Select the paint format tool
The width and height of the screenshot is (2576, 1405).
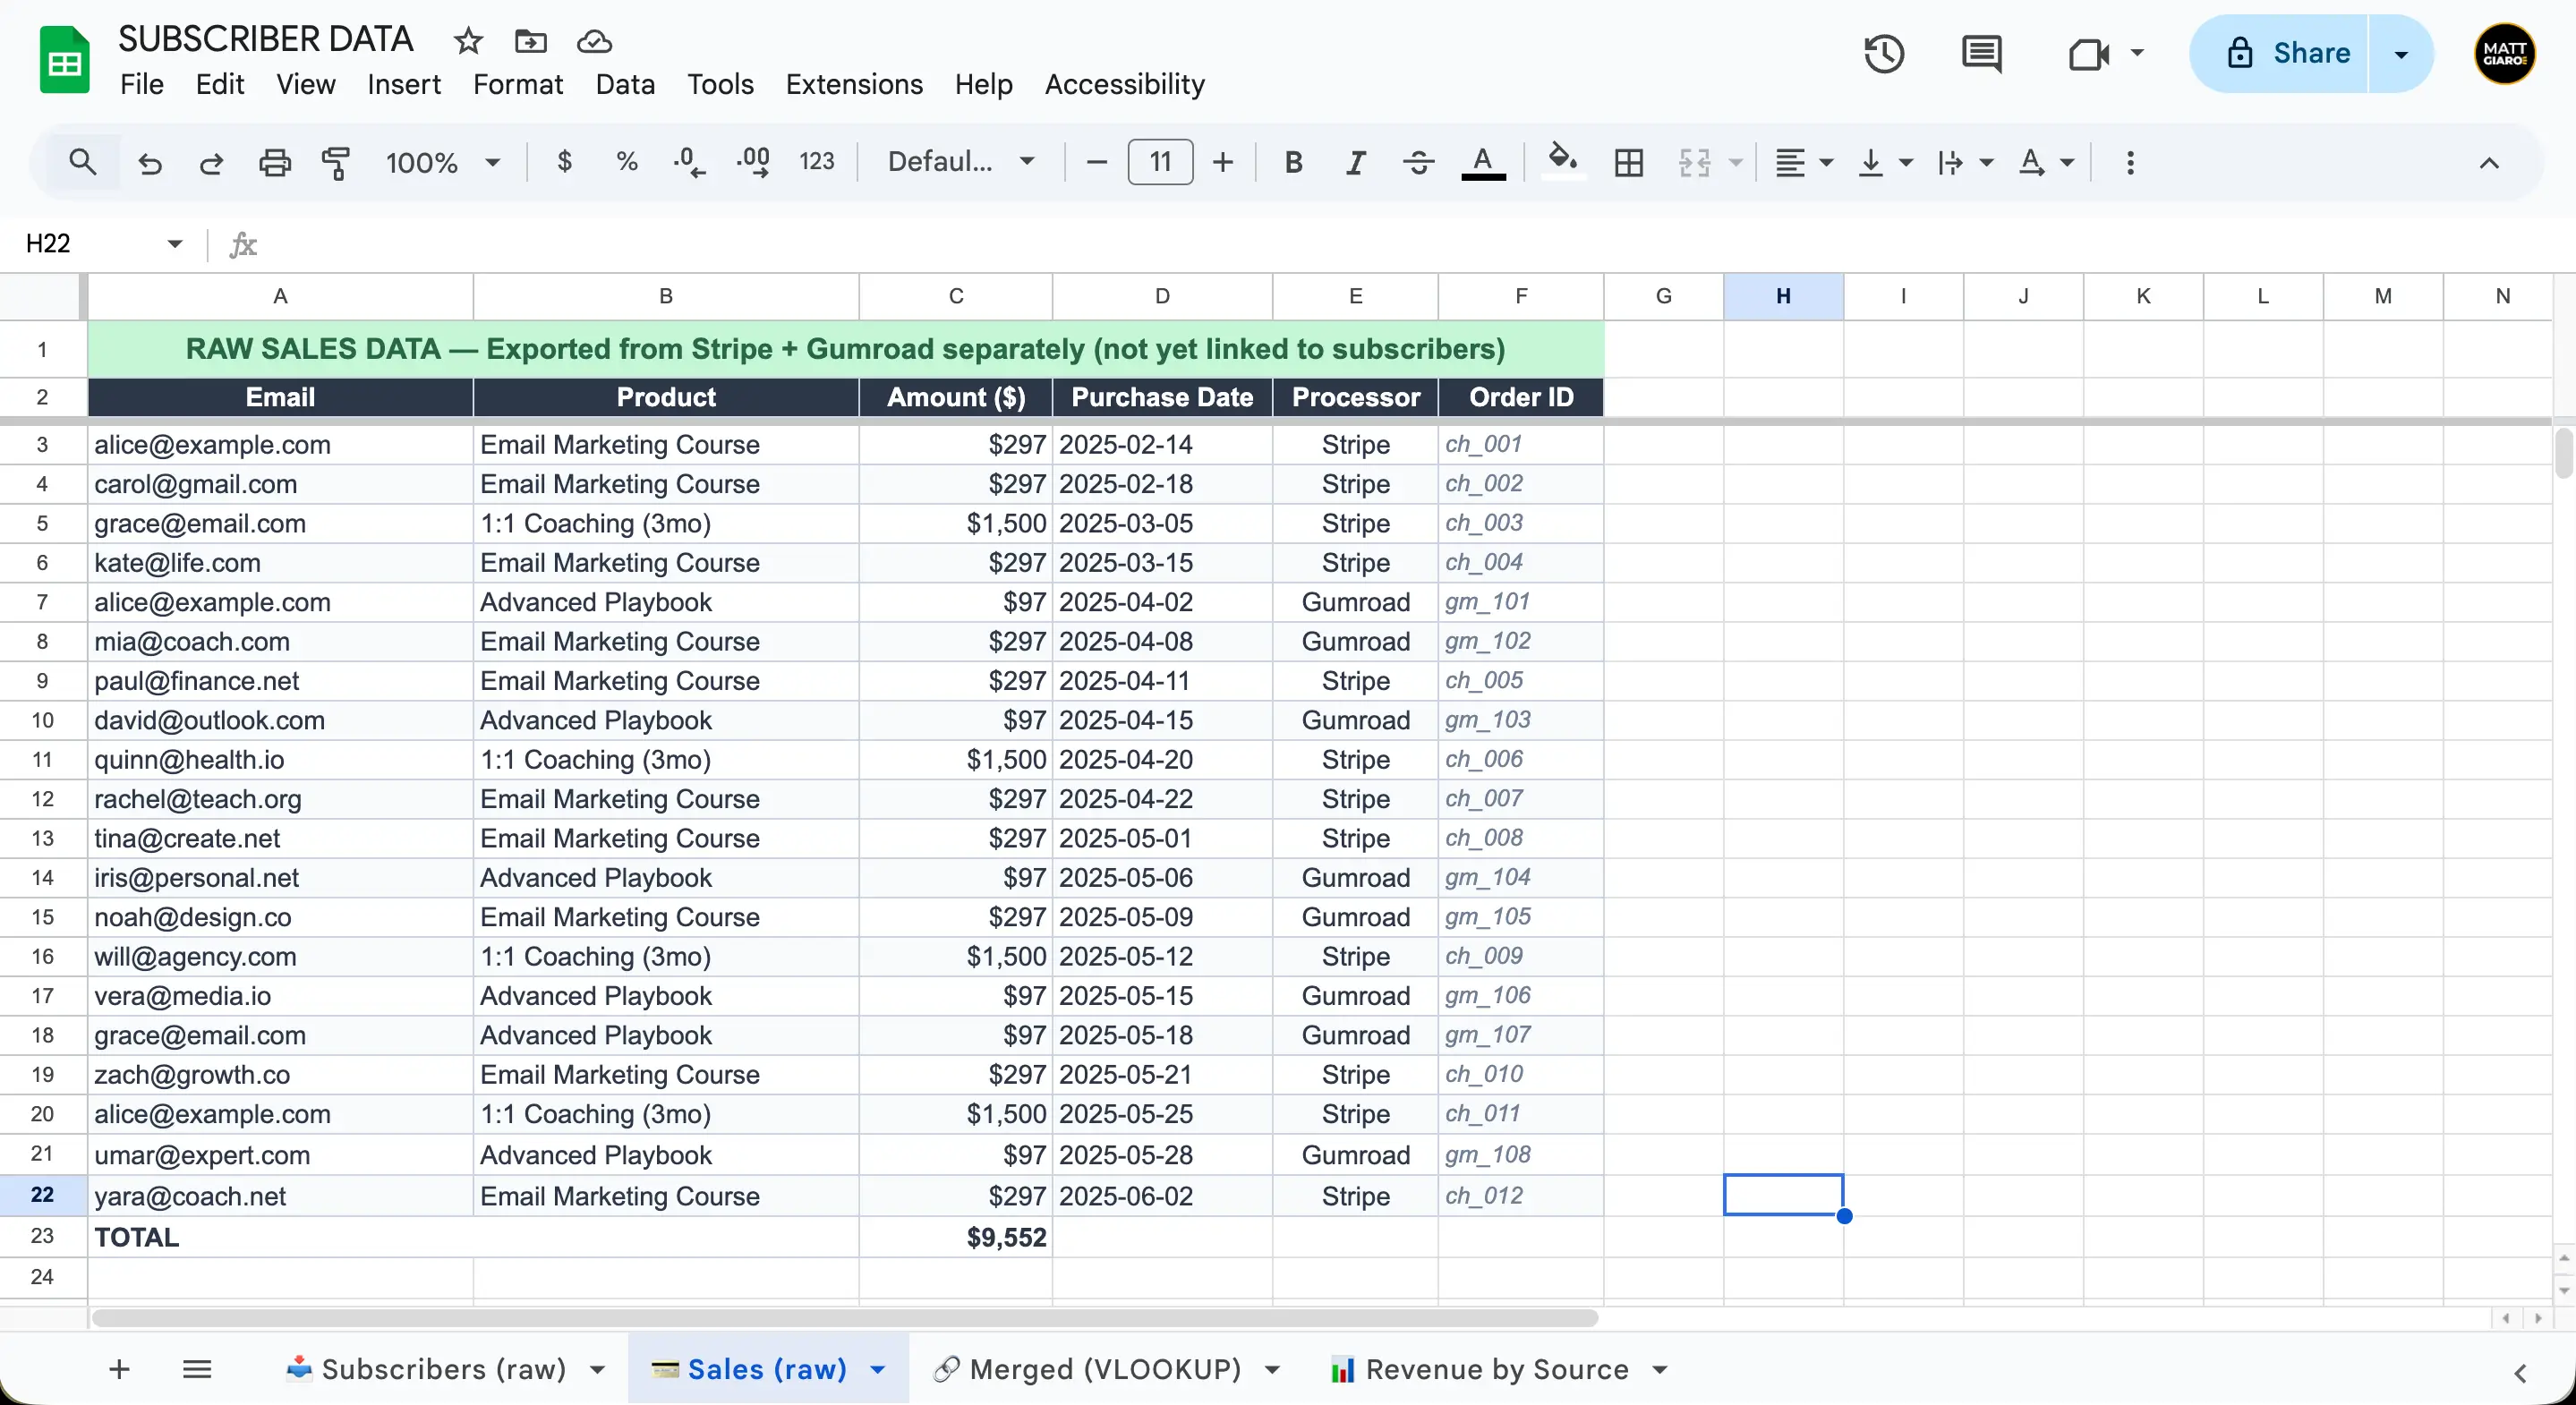click(336, 162)
